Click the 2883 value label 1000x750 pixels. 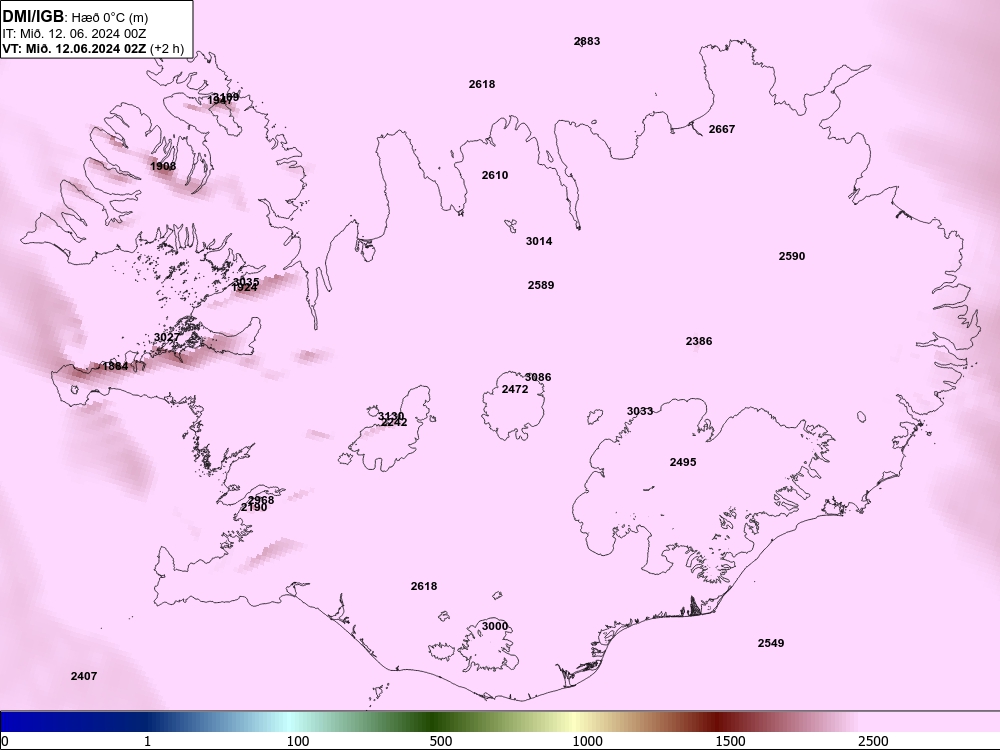[587, 41]
